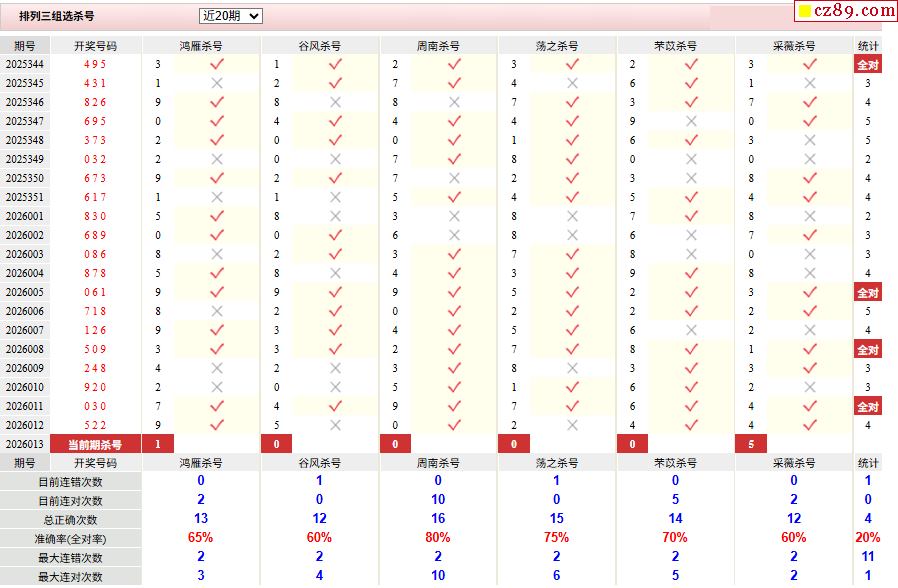This screenshot has height=588, width=898.
Task: Click 芣苡杀号 cross mark in row 2025347
Action: (x=691, y=121)
